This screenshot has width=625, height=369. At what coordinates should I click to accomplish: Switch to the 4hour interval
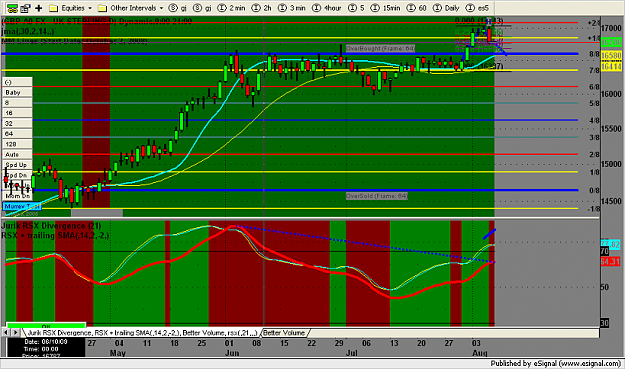tap(327, 8)
